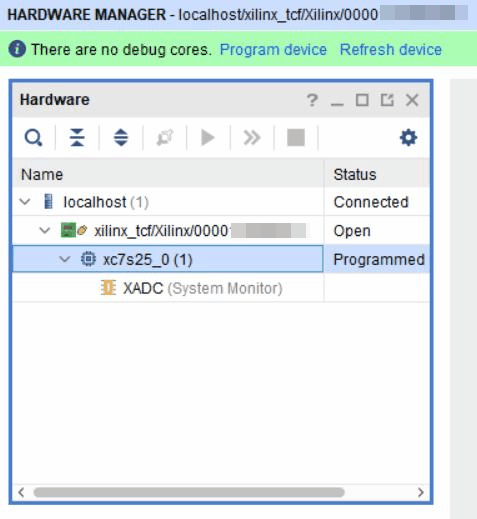Click the Search magnifier icon in Hardware toolbar
Screen dimensions: 477x519
tap(33, 138)
